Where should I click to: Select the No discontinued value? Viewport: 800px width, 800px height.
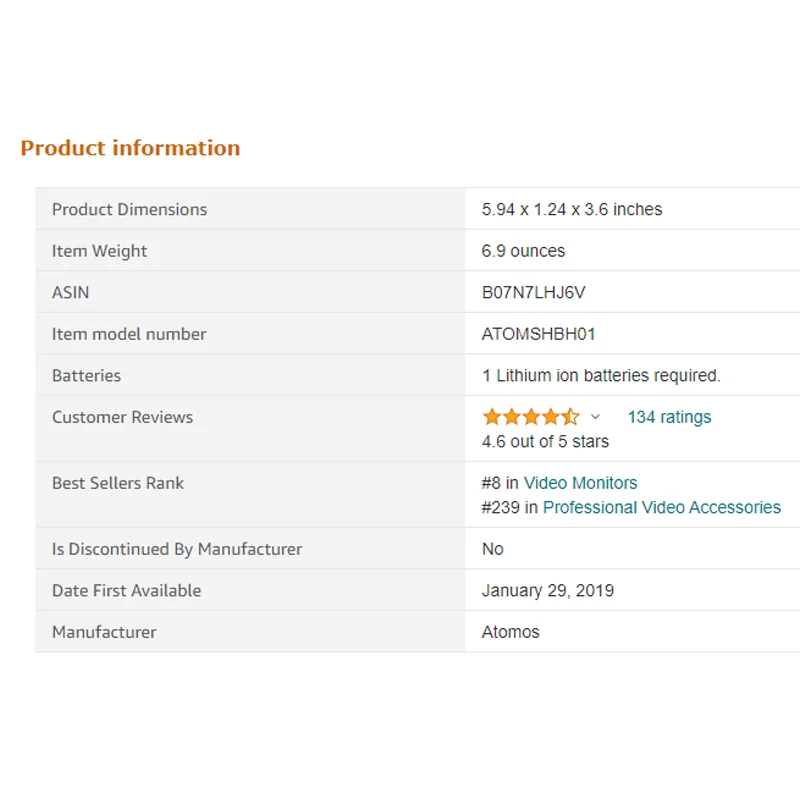tap(492, 549)
